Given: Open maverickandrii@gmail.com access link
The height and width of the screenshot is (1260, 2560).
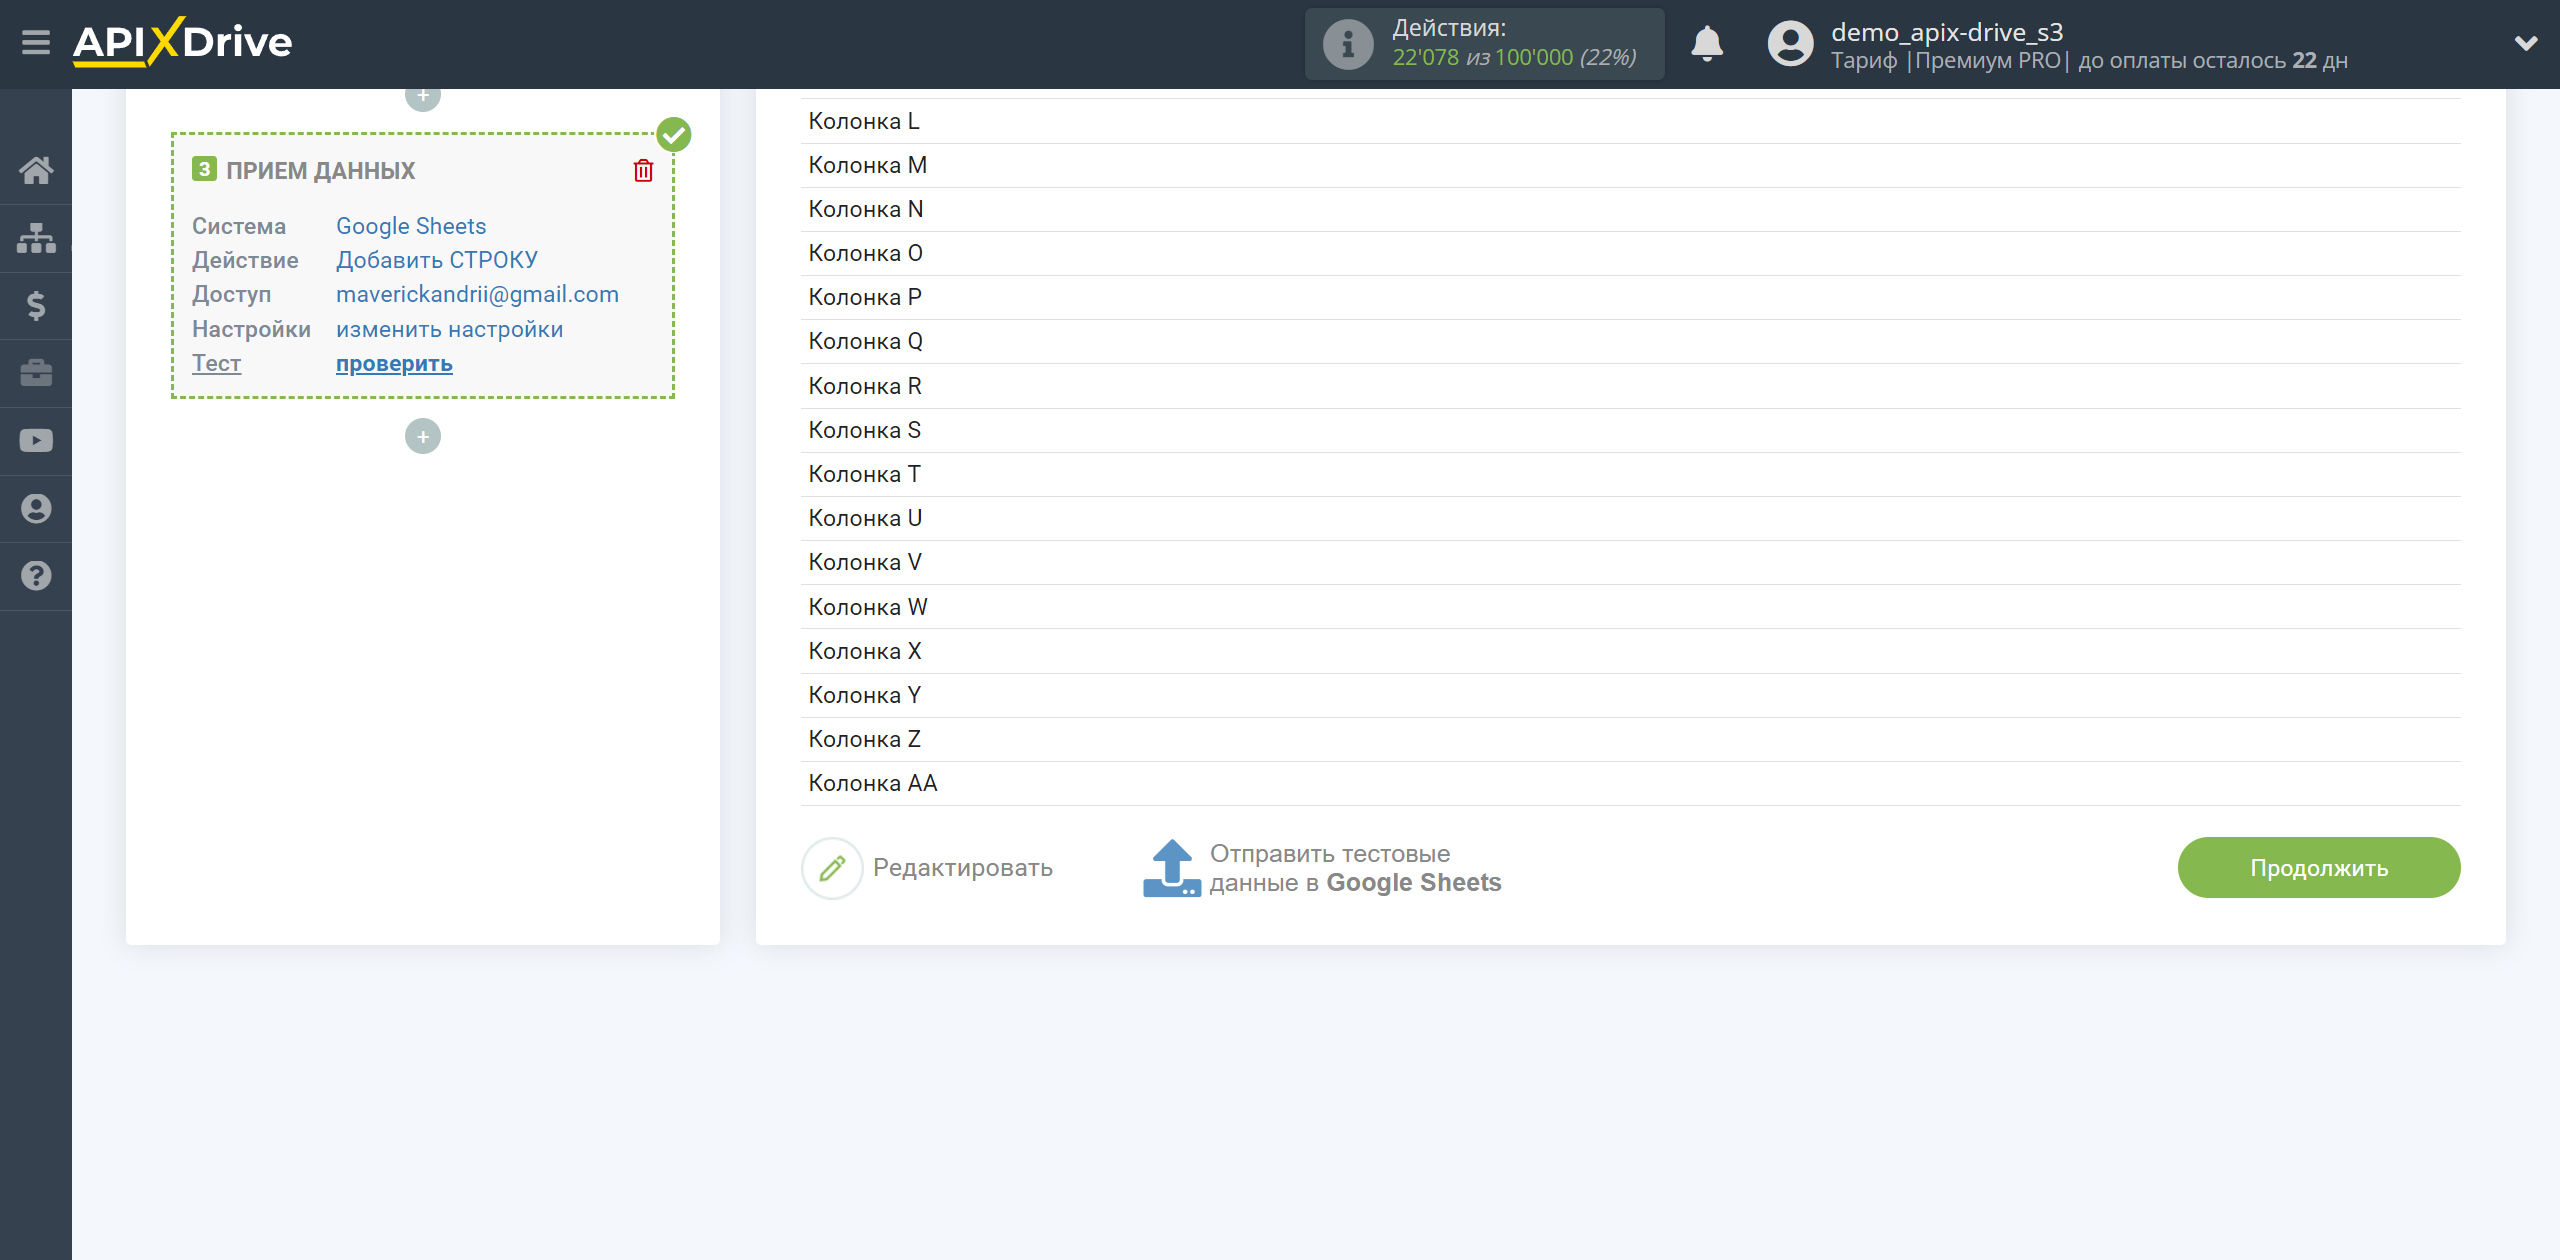Looking at the screenshot, I should (x=477, y=294).
